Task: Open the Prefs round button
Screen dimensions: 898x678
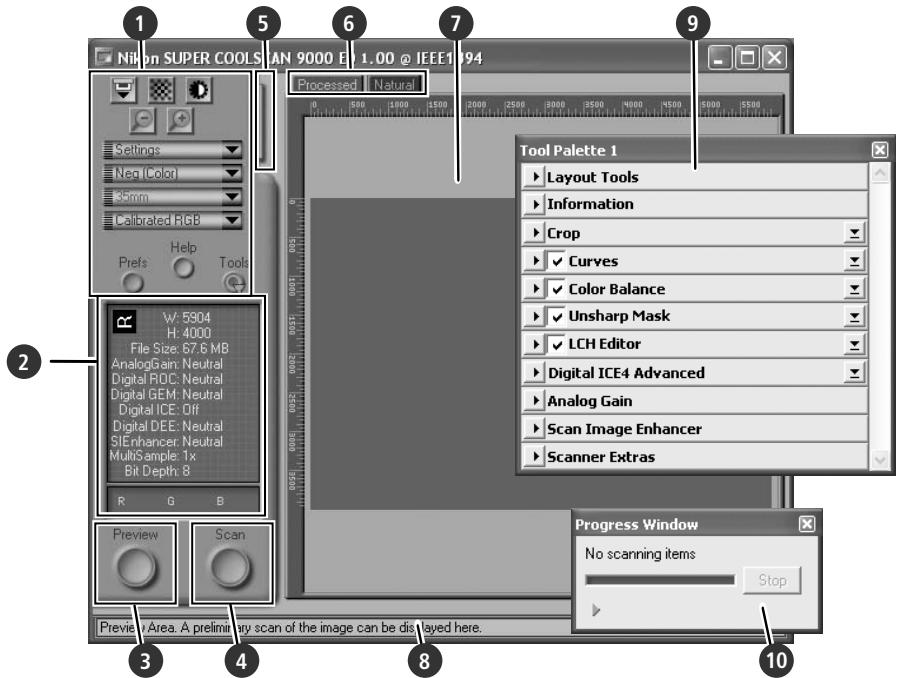Action: (x=133, y=281)
